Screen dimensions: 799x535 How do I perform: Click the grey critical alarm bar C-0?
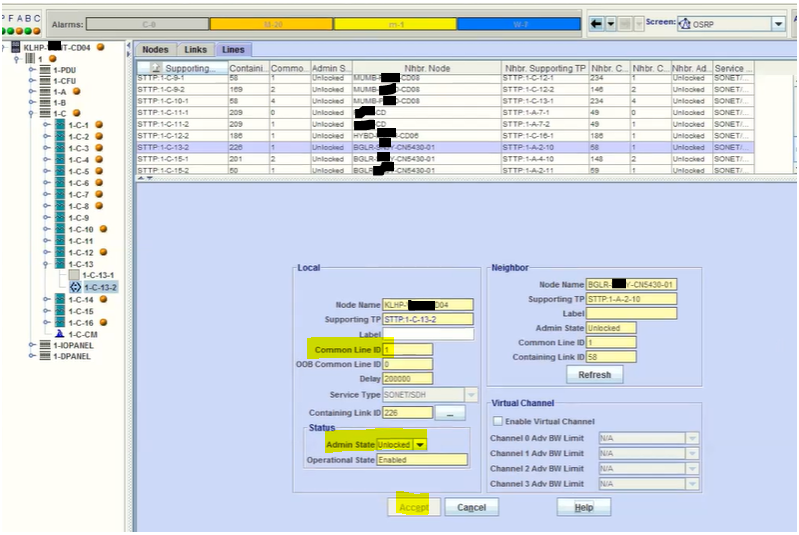coord(148,24)
